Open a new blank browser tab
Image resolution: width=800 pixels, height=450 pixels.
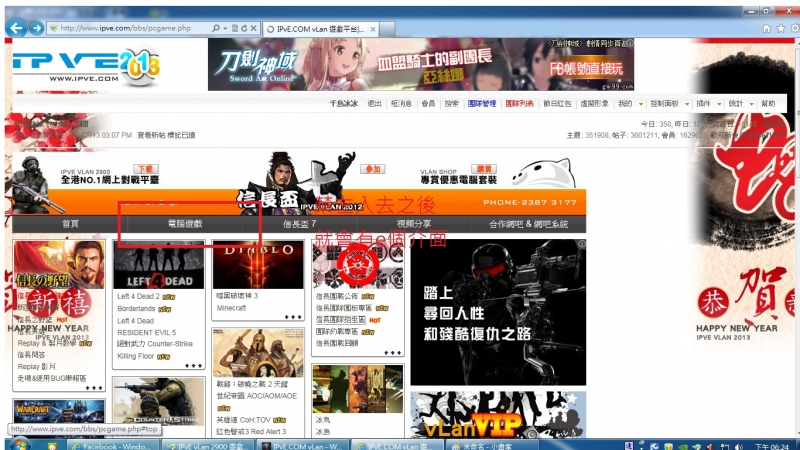pyautogui.click(x=387, y=29)
